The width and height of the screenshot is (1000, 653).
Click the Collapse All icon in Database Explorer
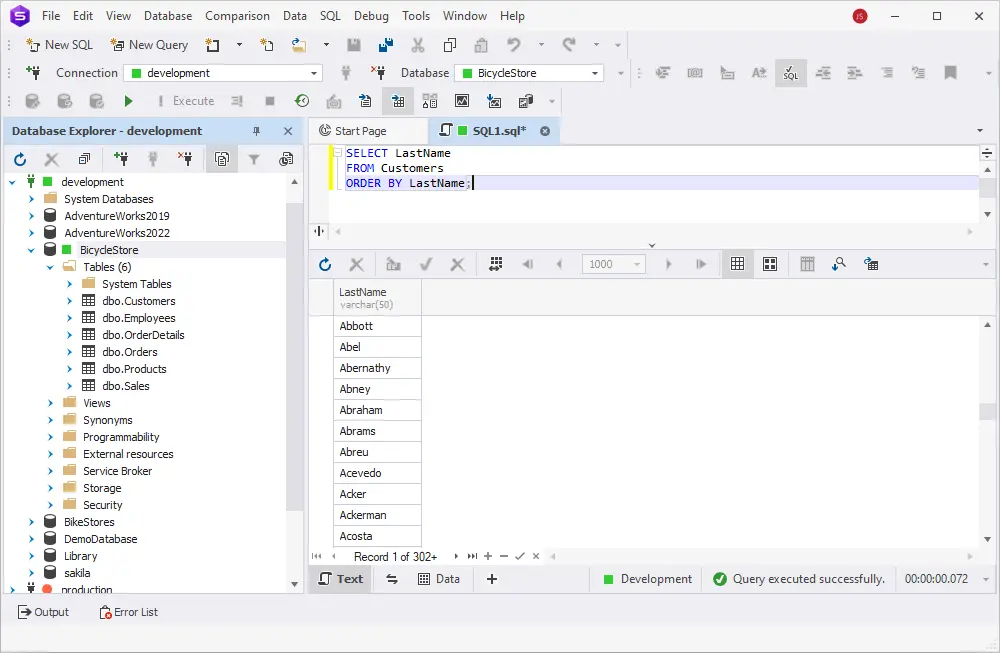click(x=84, y=159)
